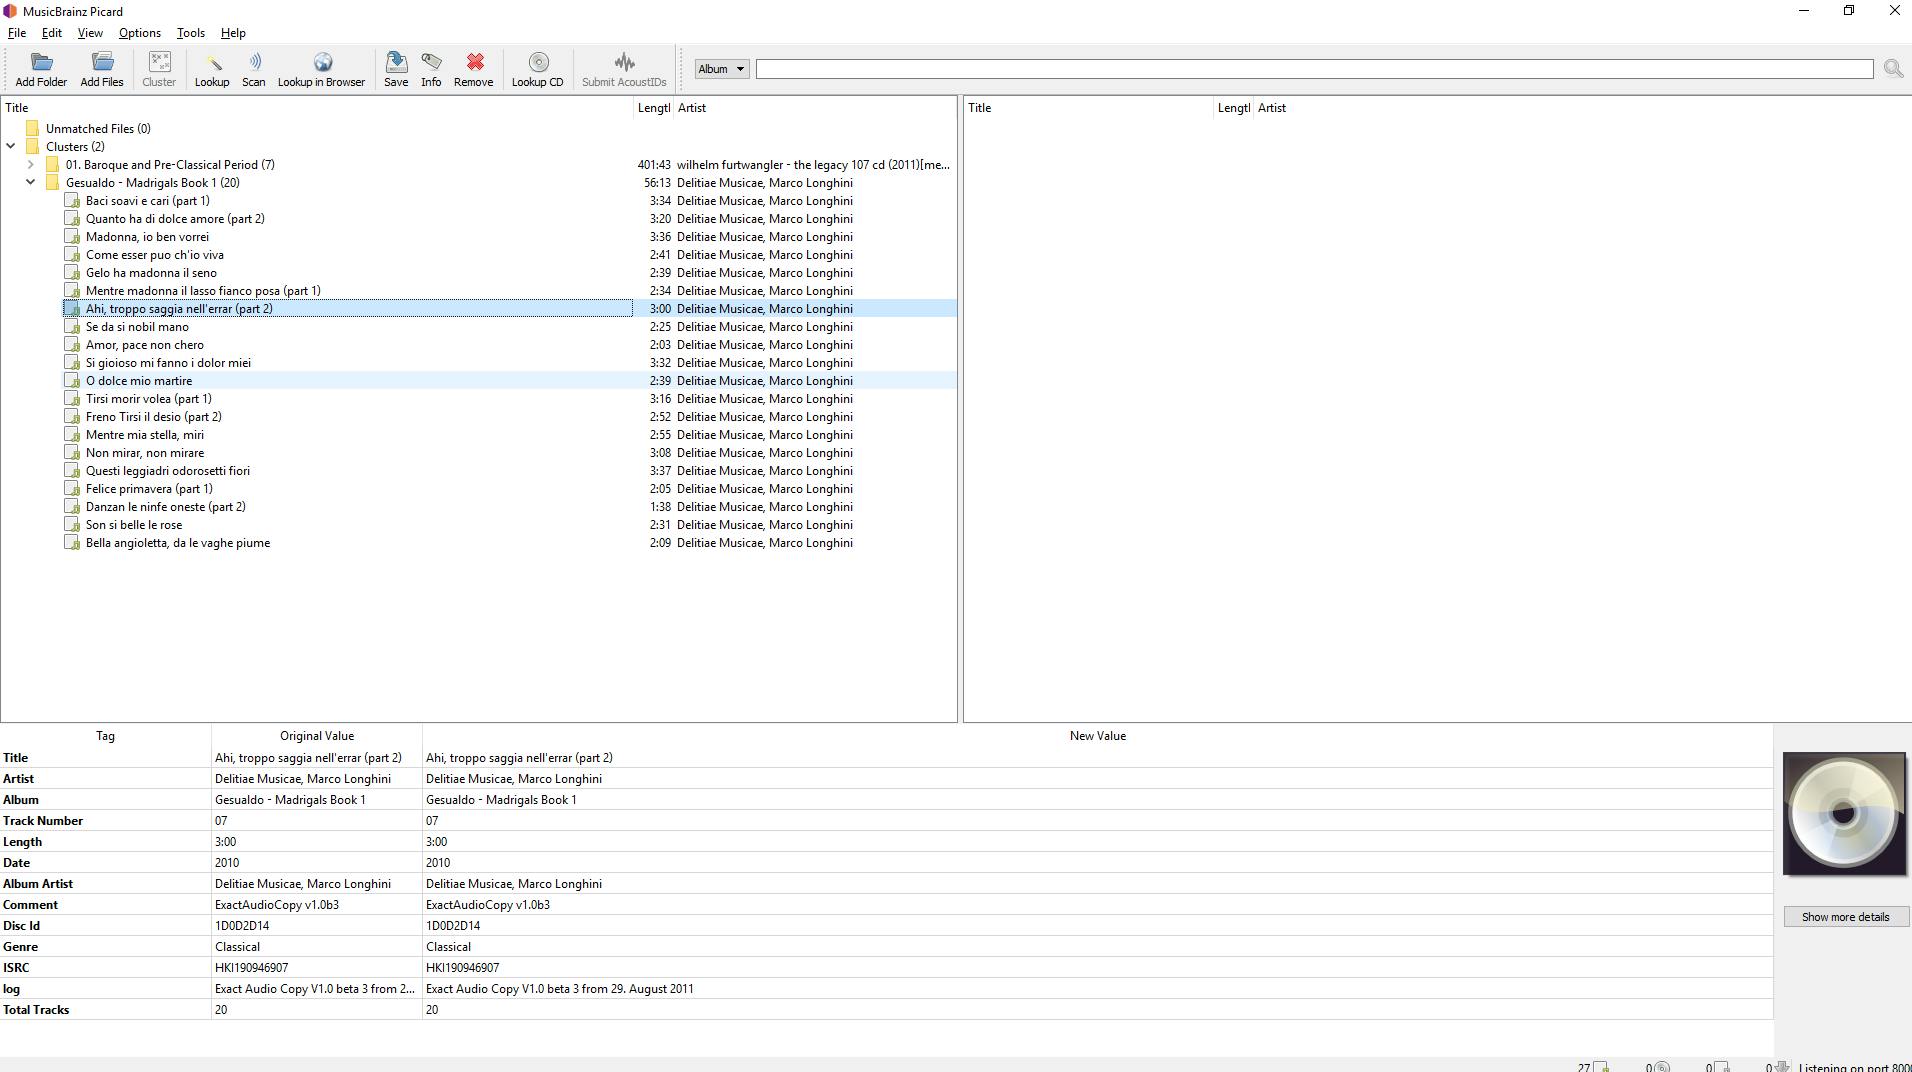Click the ISRC new value HKI190946907
This screenshot has height=1072, width=1912.
[463, 967]
